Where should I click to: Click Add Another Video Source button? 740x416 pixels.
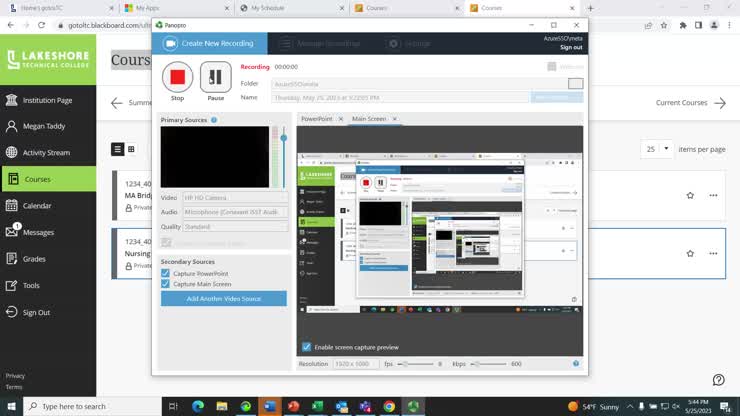[x=224, y=299]
